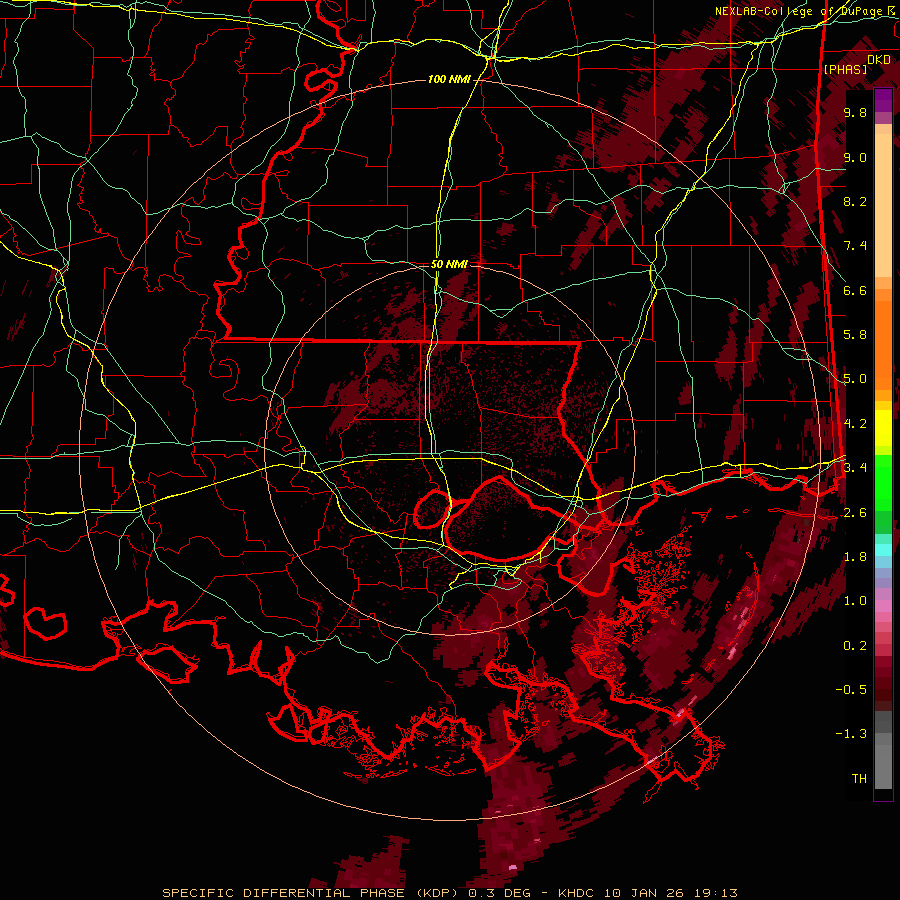Click the "50 NMI" range ring label
Image resolution: width=900 pixels, height=900 pixels.
449,264
